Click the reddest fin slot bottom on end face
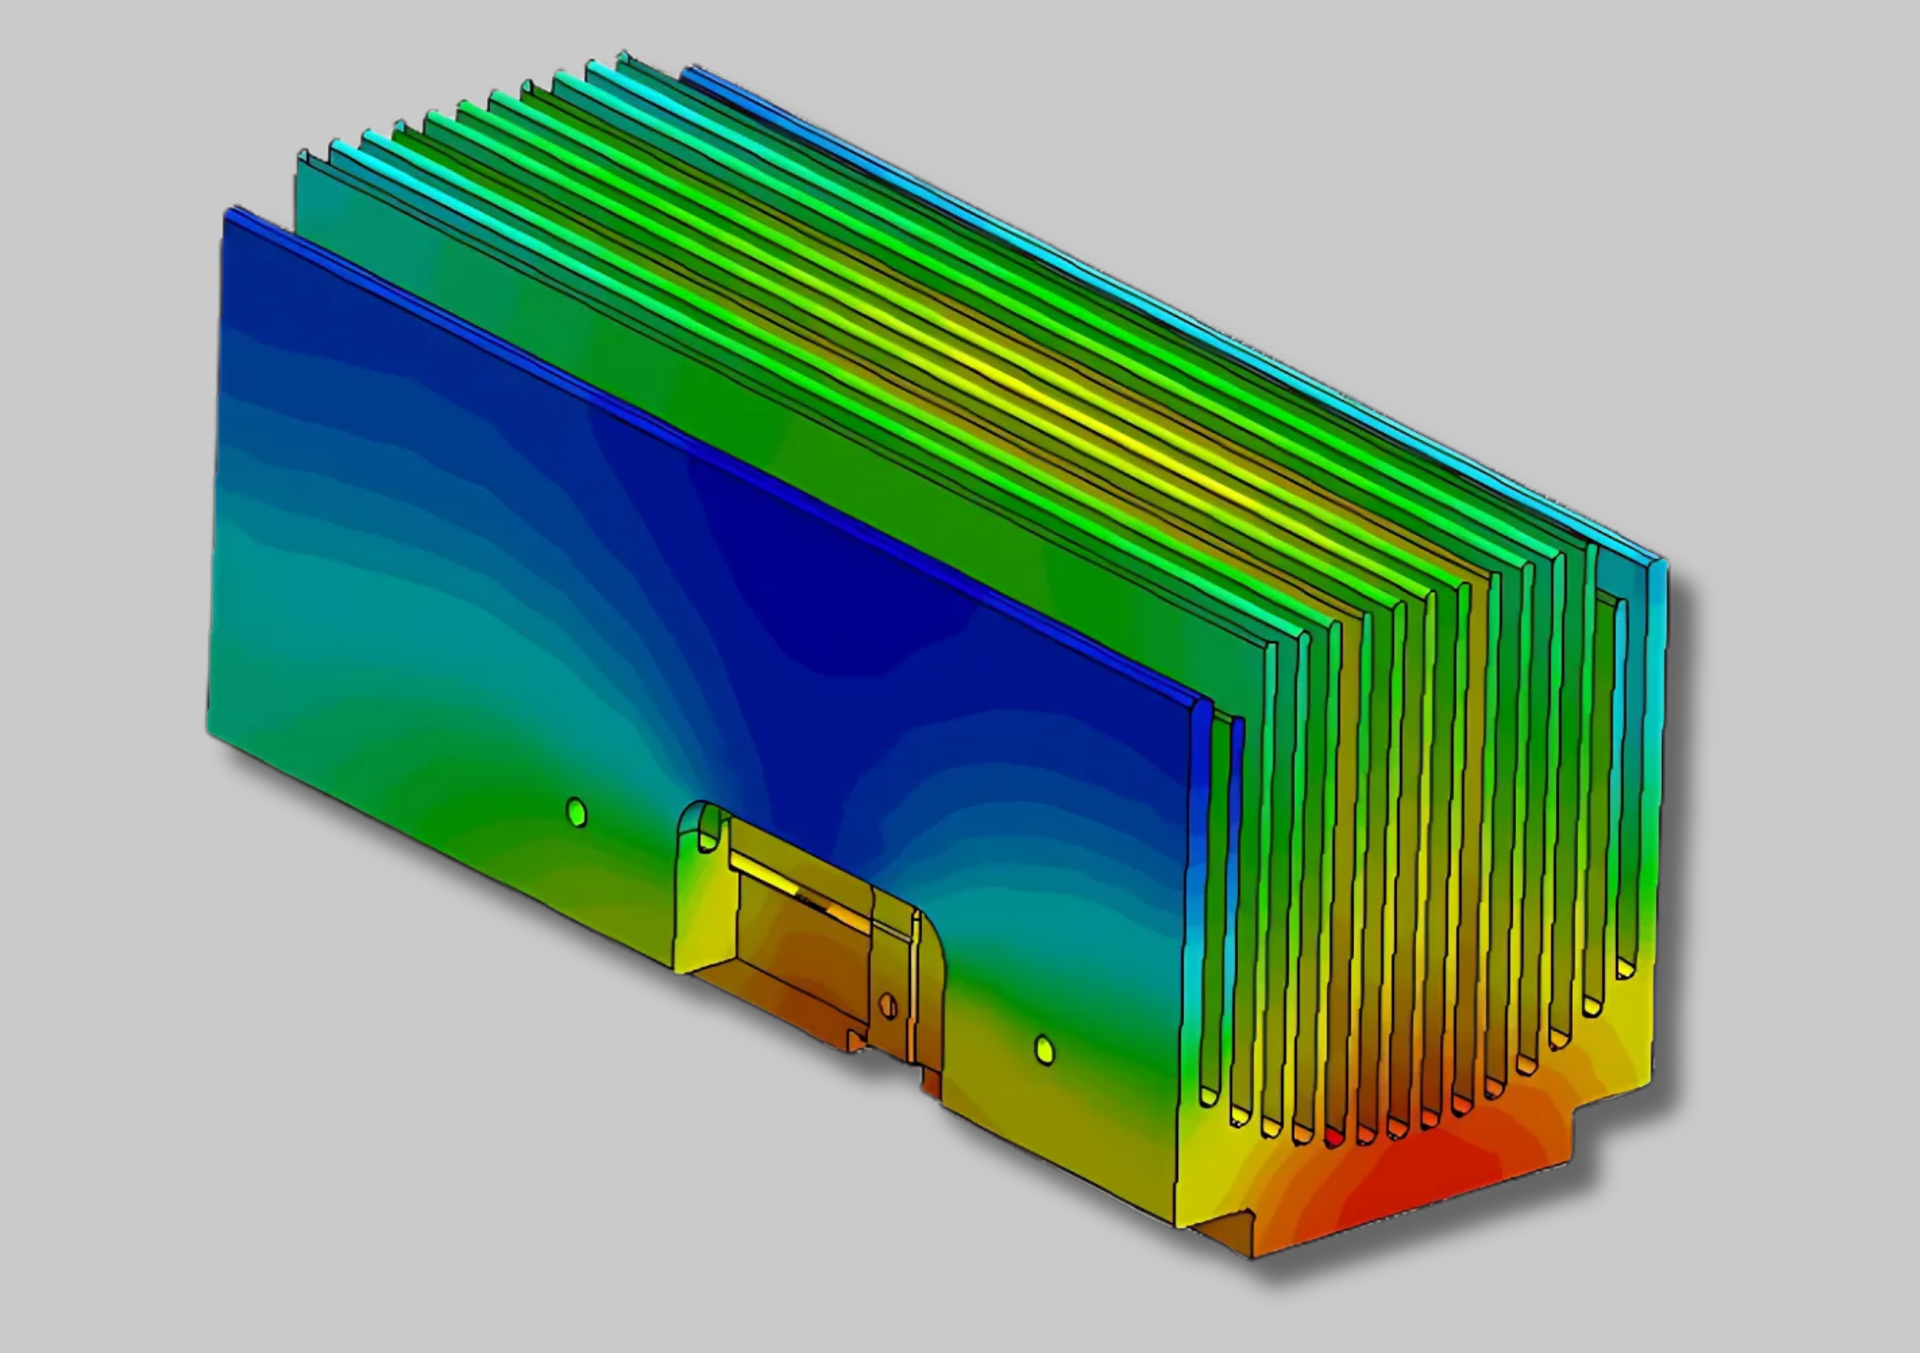Viewport: 1920px width, 1353px height. (x=1335, y=1137)
